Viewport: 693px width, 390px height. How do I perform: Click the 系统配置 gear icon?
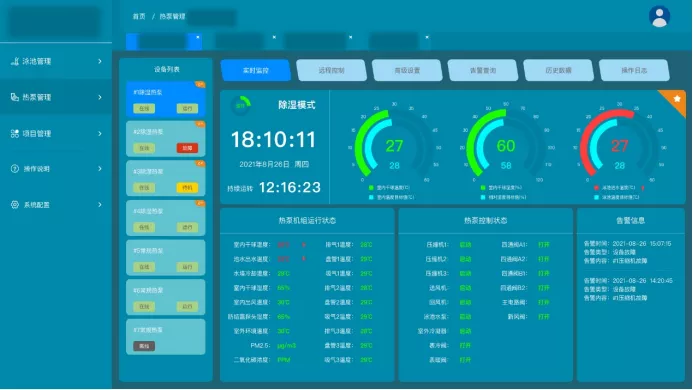coord(15,205)
